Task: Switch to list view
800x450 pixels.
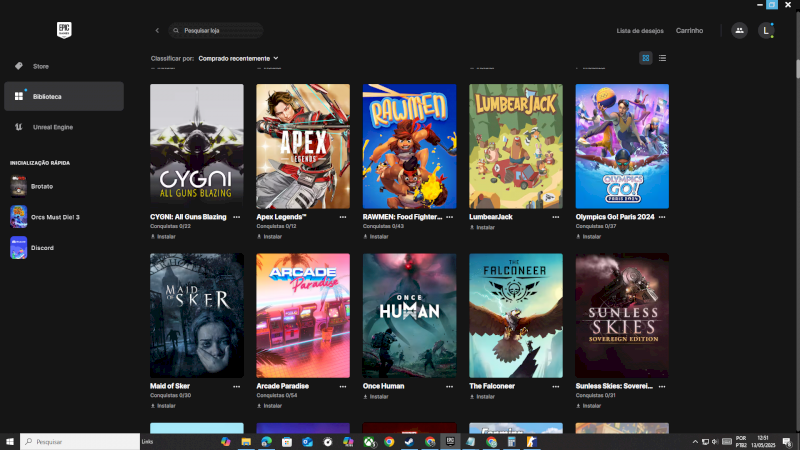Action: click(x=662, y=58)
